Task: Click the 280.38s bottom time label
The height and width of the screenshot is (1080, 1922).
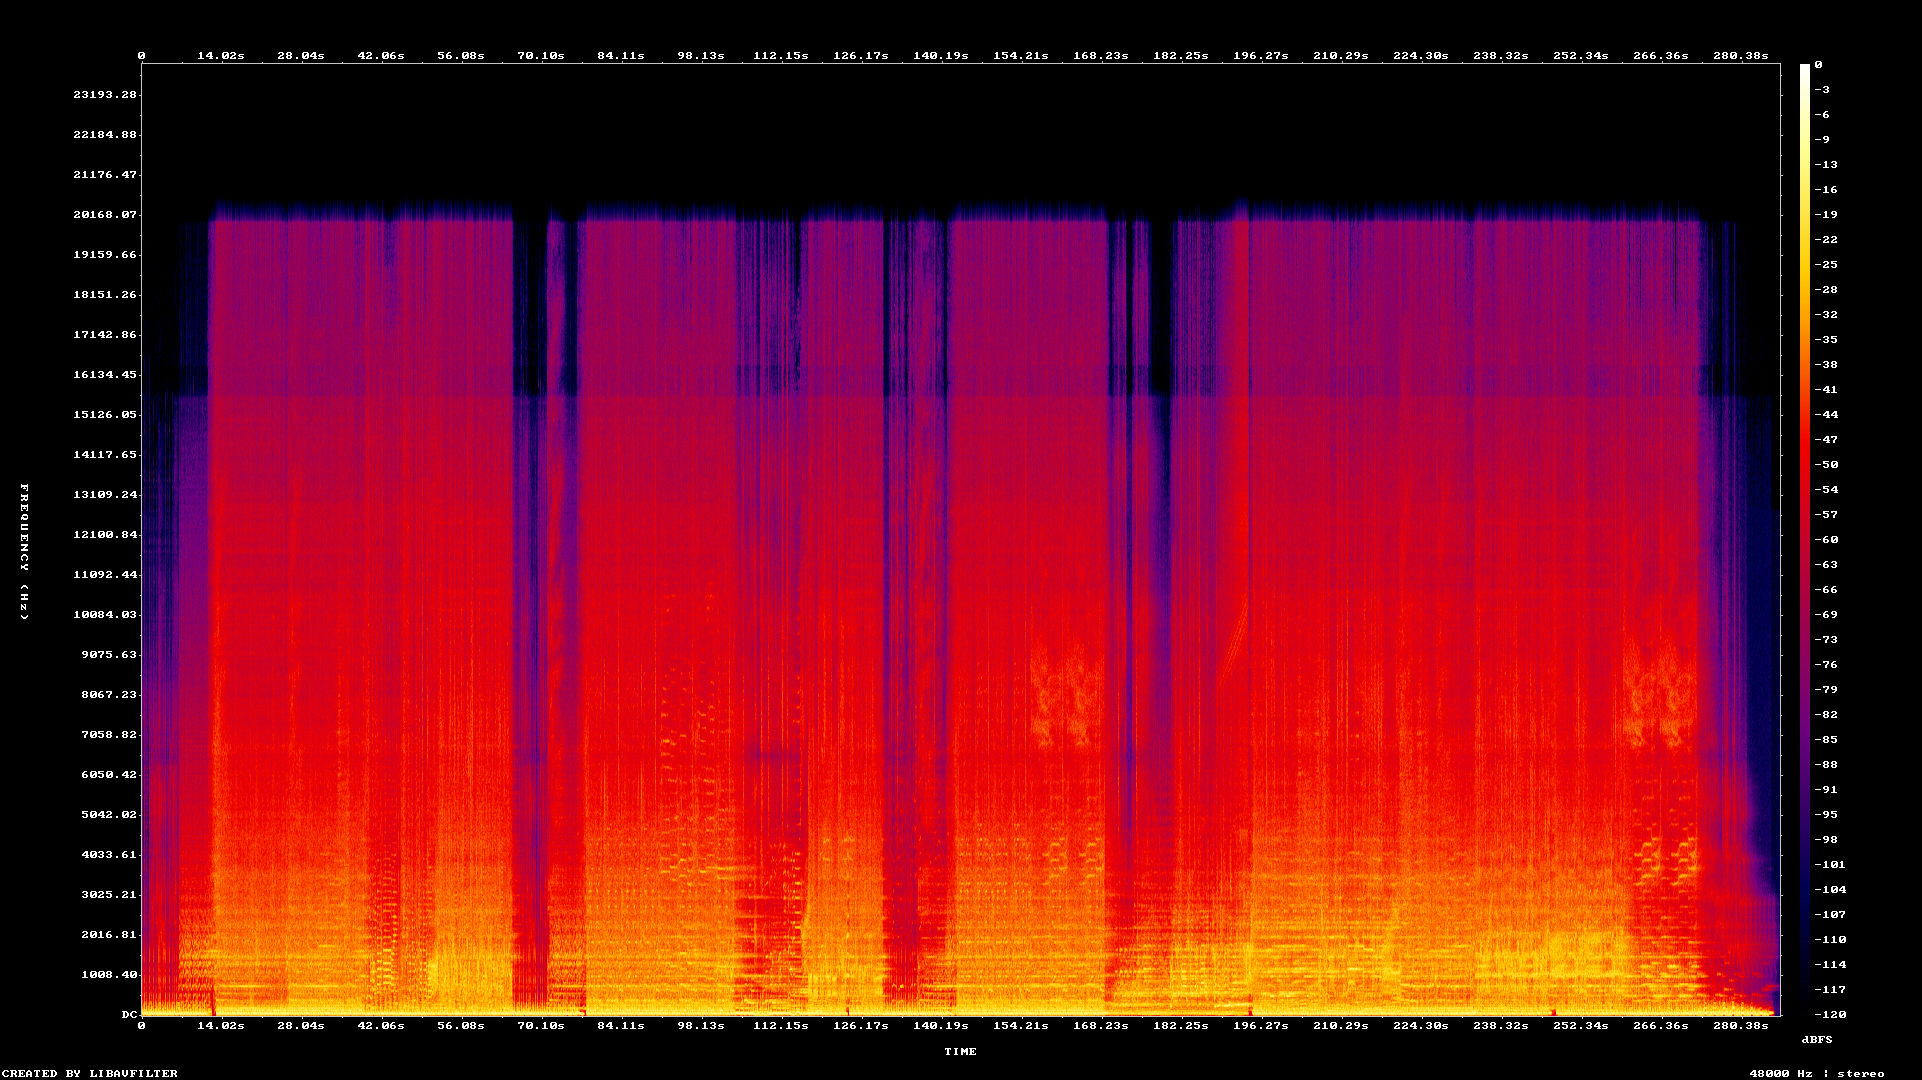Action: (x=1740, y=1026)
